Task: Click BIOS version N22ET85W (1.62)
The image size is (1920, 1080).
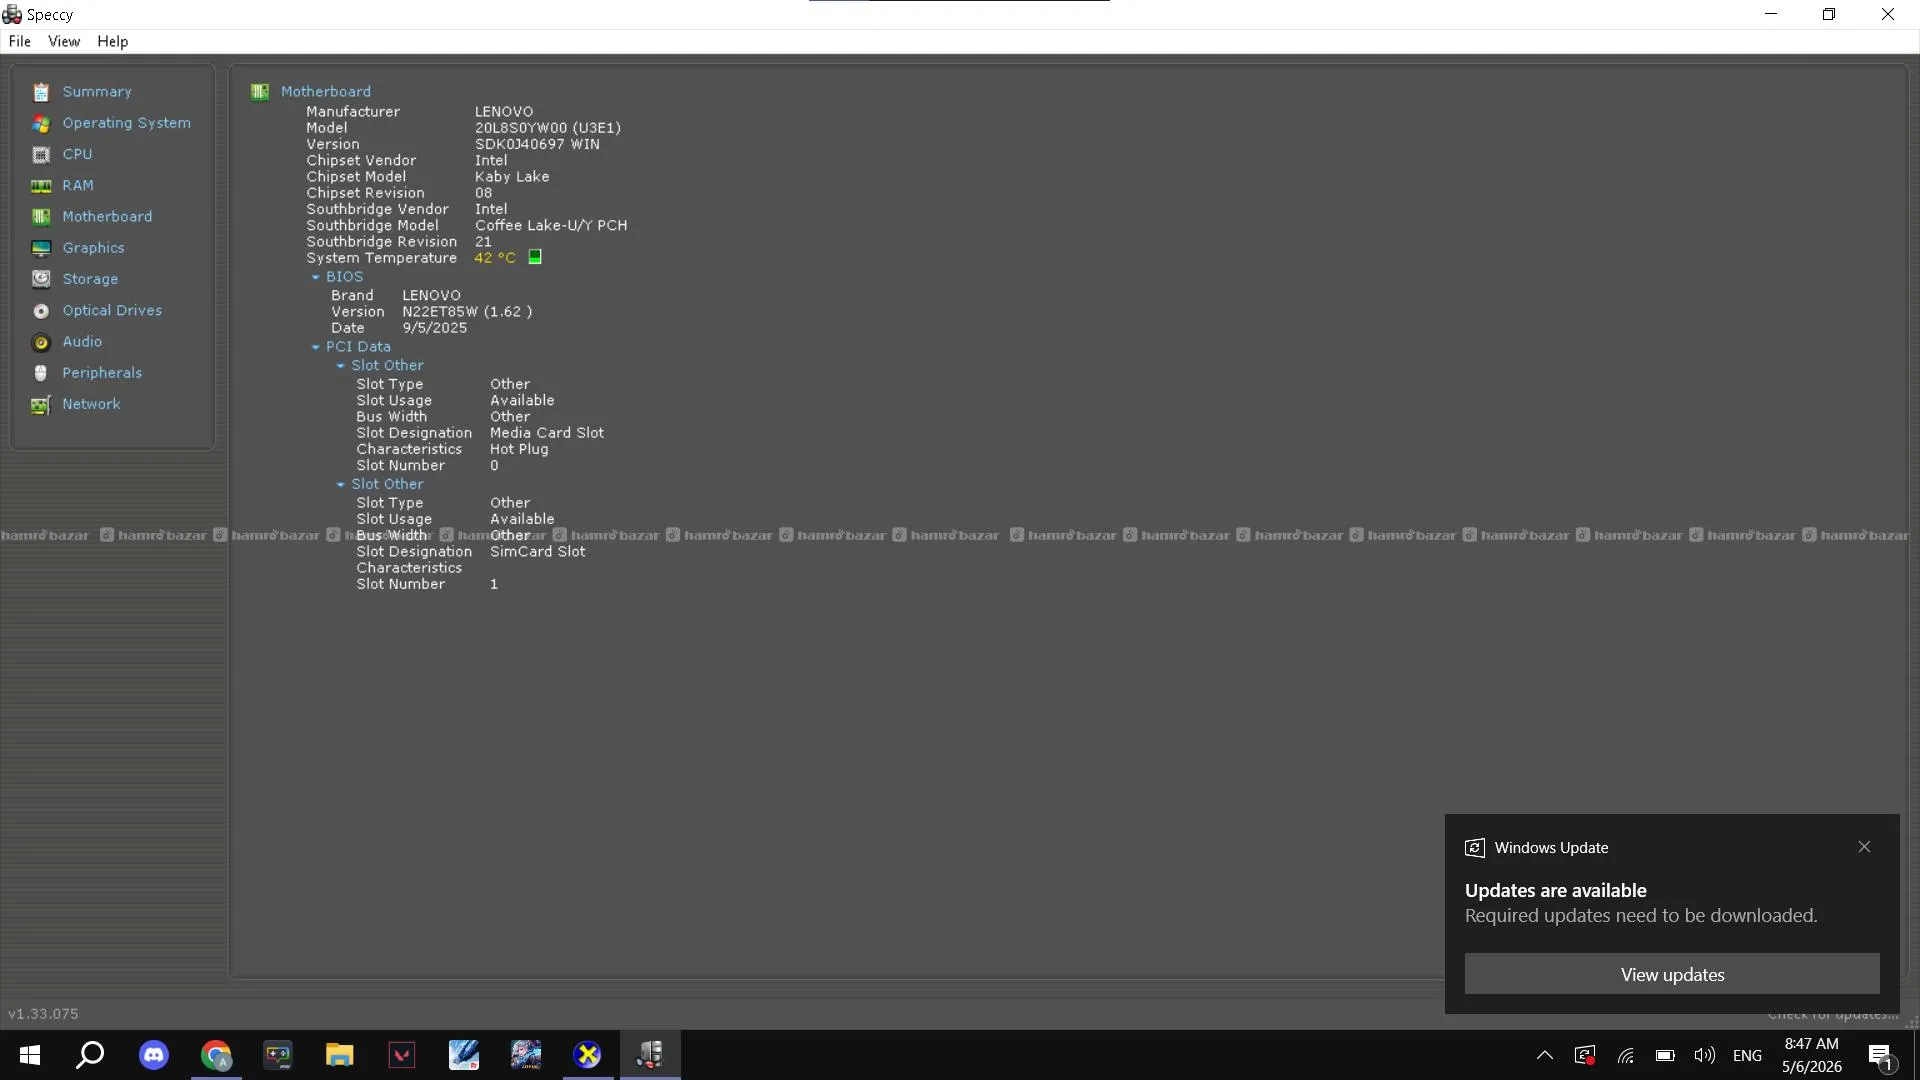Action: click(467, 312)
